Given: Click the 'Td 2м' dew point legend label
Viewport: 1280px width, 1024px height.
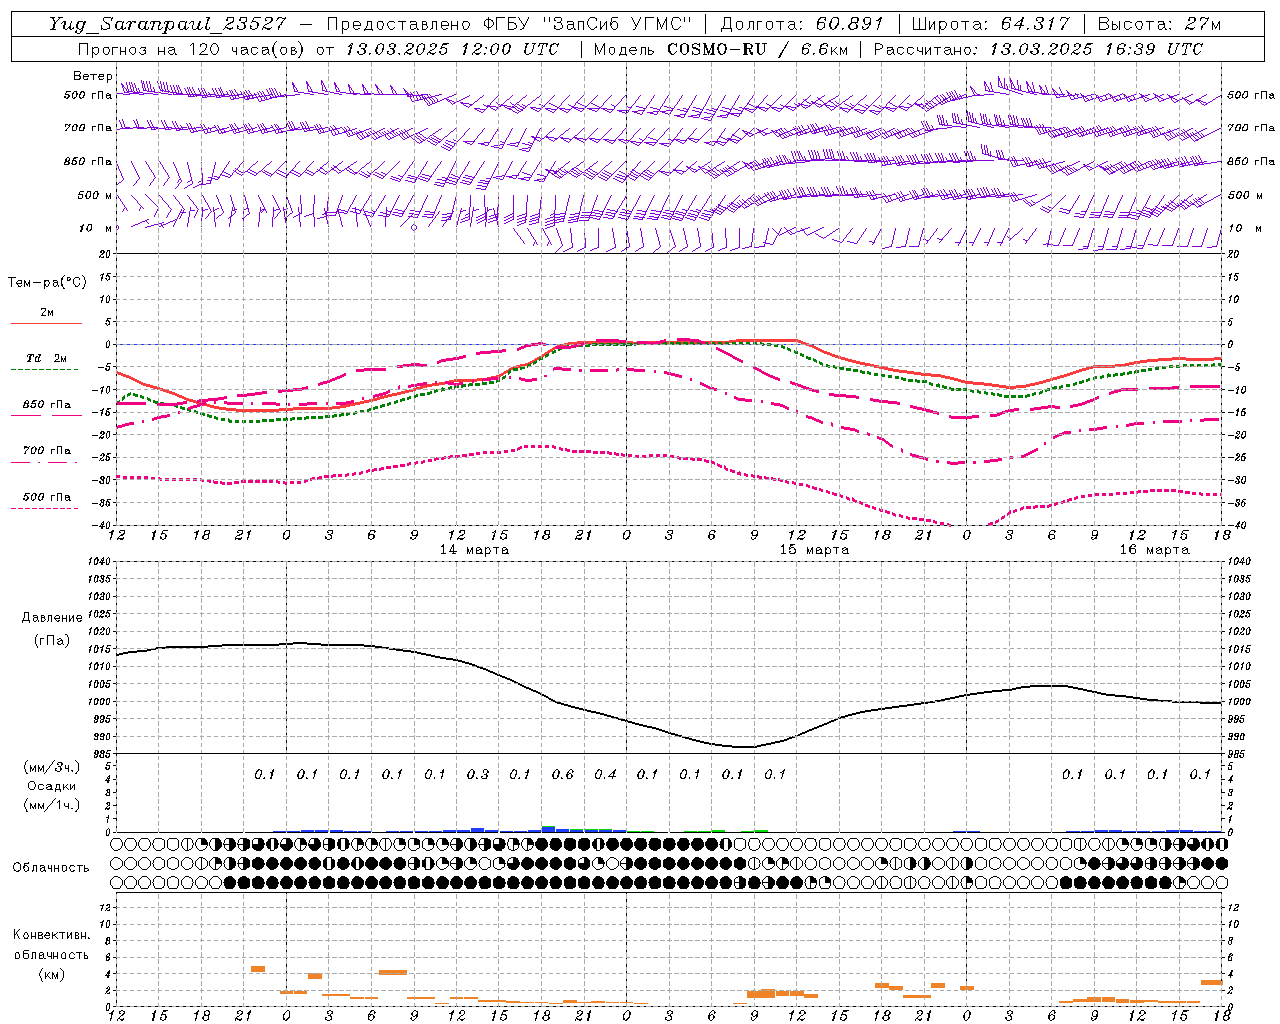Looking at the screenshot, I should click(x=46, y=358).
